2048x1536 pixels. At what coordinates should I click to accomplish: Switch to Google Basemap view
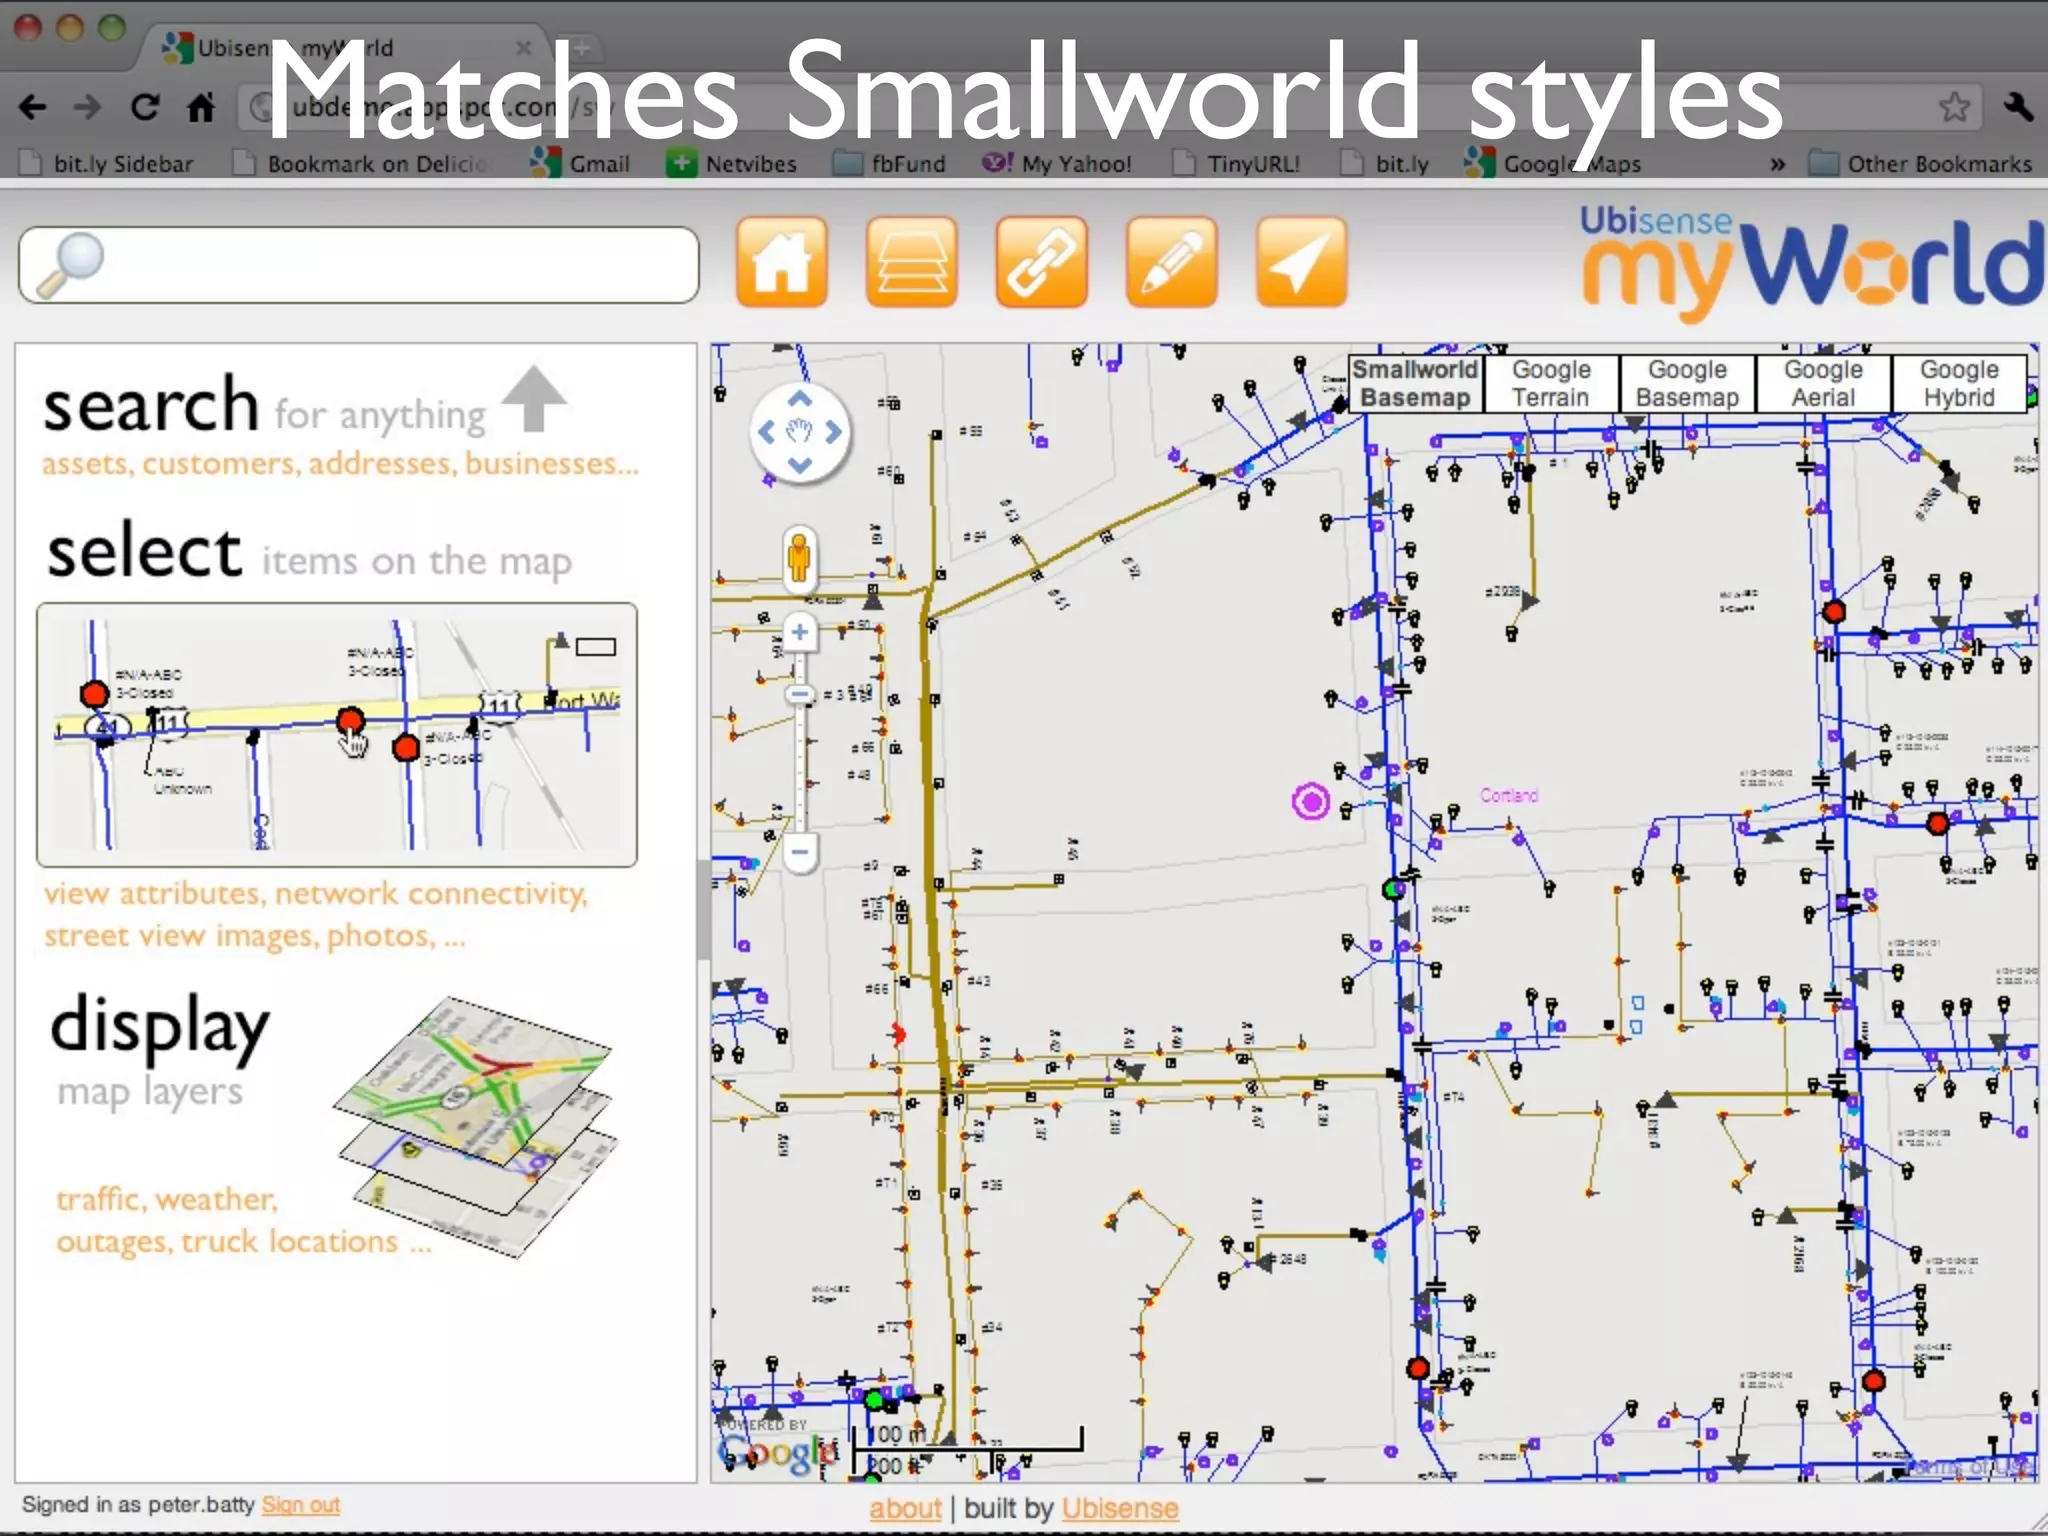[x=1687, y=383]
